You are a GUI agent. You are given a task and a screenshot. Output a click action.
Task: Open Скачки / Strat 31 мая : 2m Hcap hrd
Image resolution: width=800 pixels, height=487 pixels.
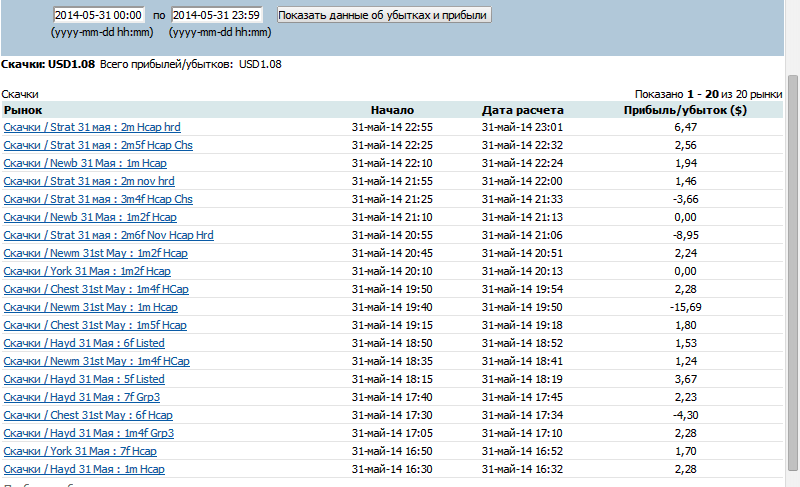[x=92, y=127]
